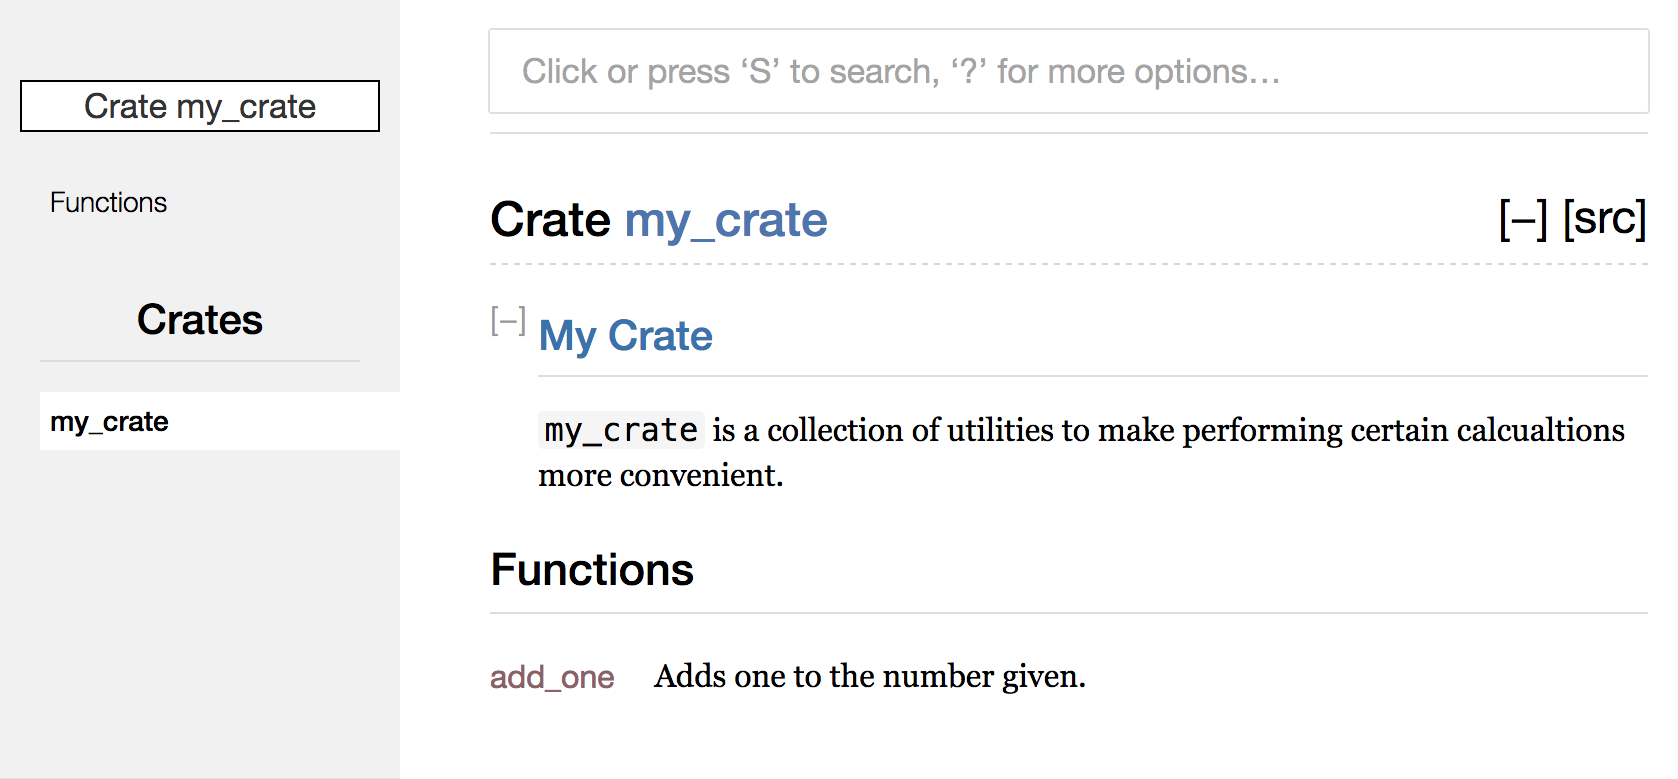Toggle visibility of My Crate documentation
This screenshot has height=779, width=1678.
(x=508, y=321)
